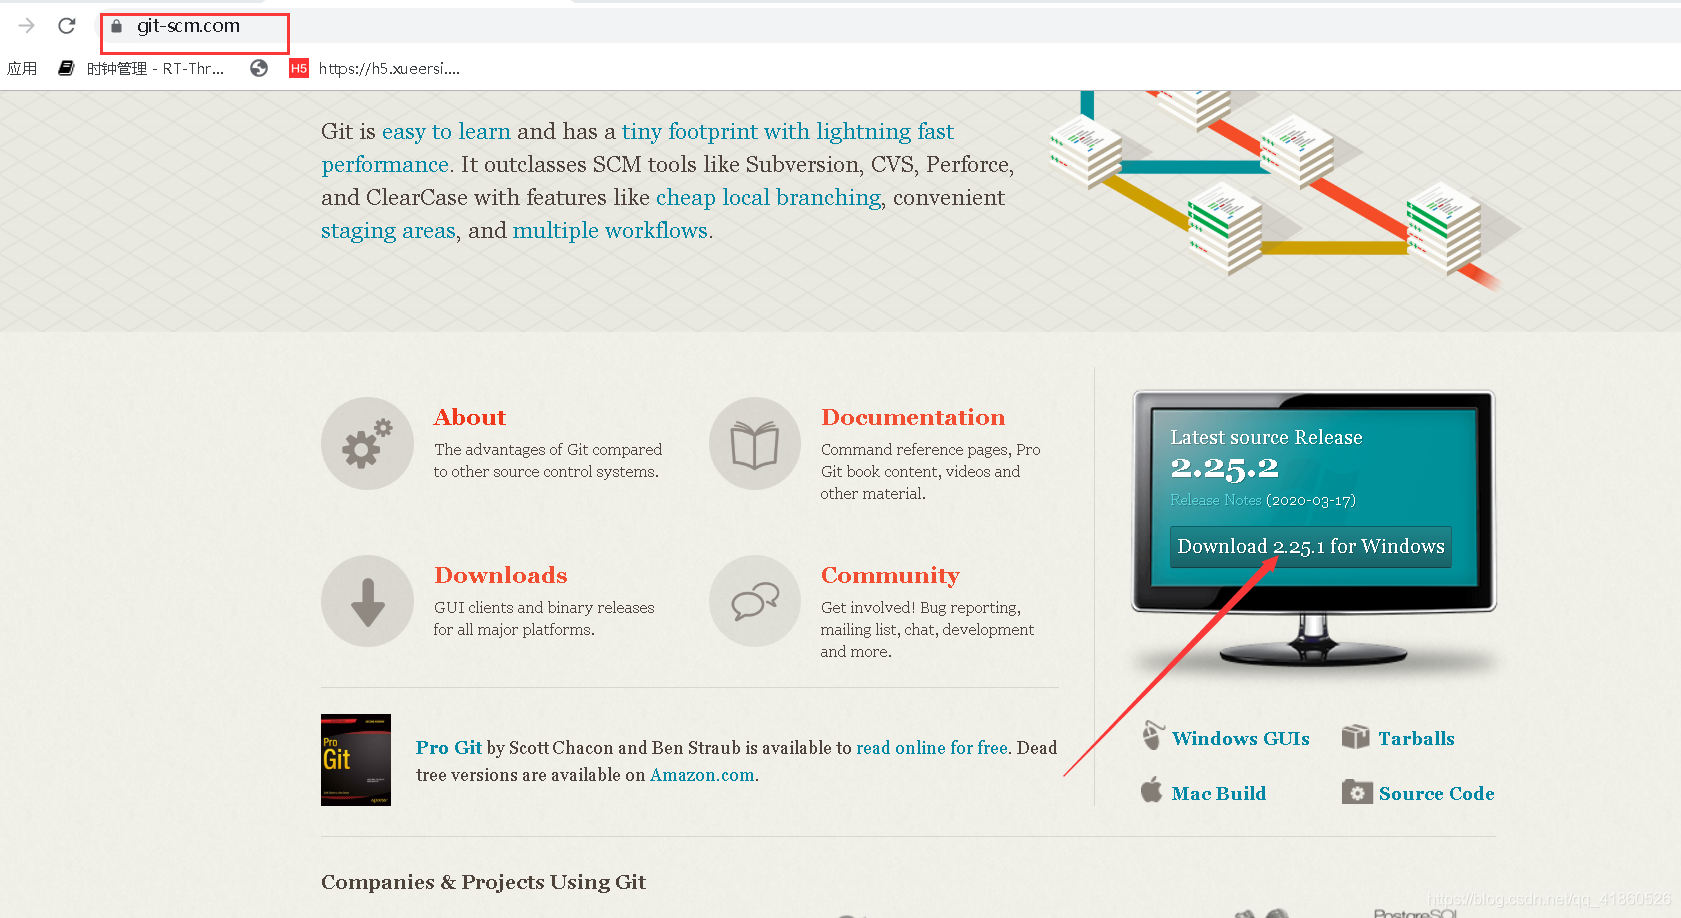Open the Source Code link
This screenshot has height=918, width=1681.
point(1436,793)
